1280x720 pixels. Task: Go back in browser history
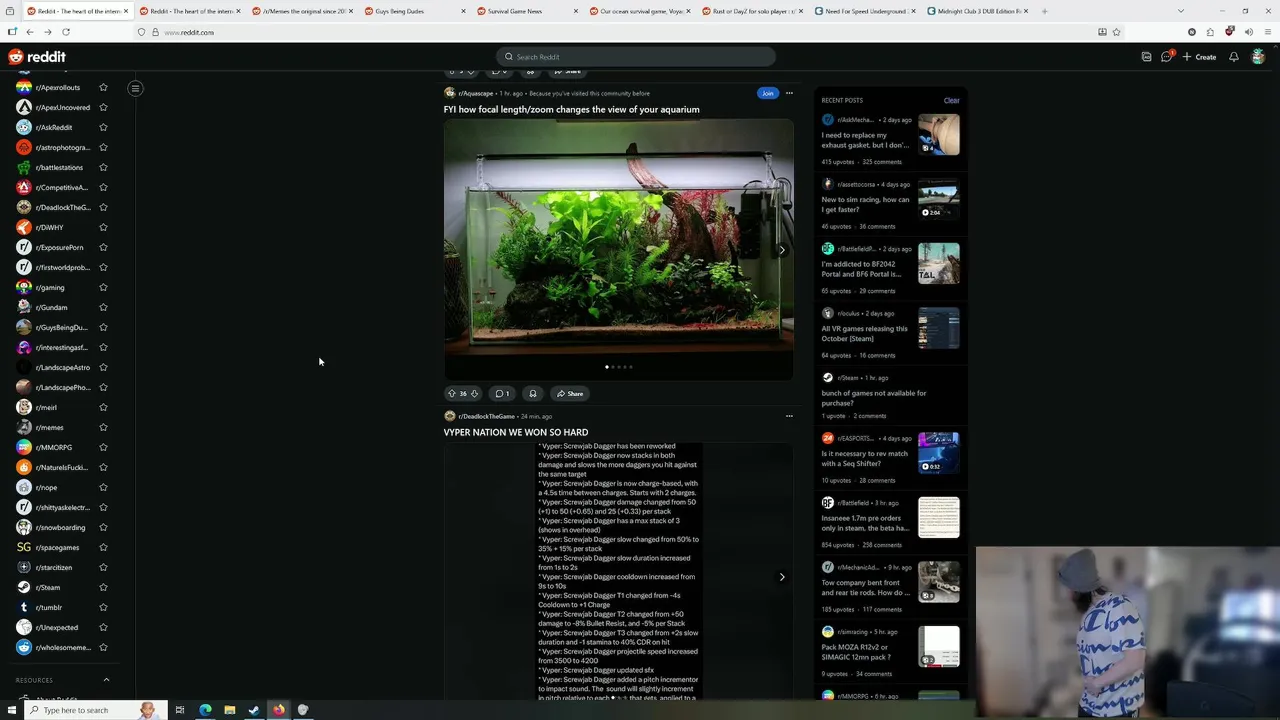click(x=30, y=32)
